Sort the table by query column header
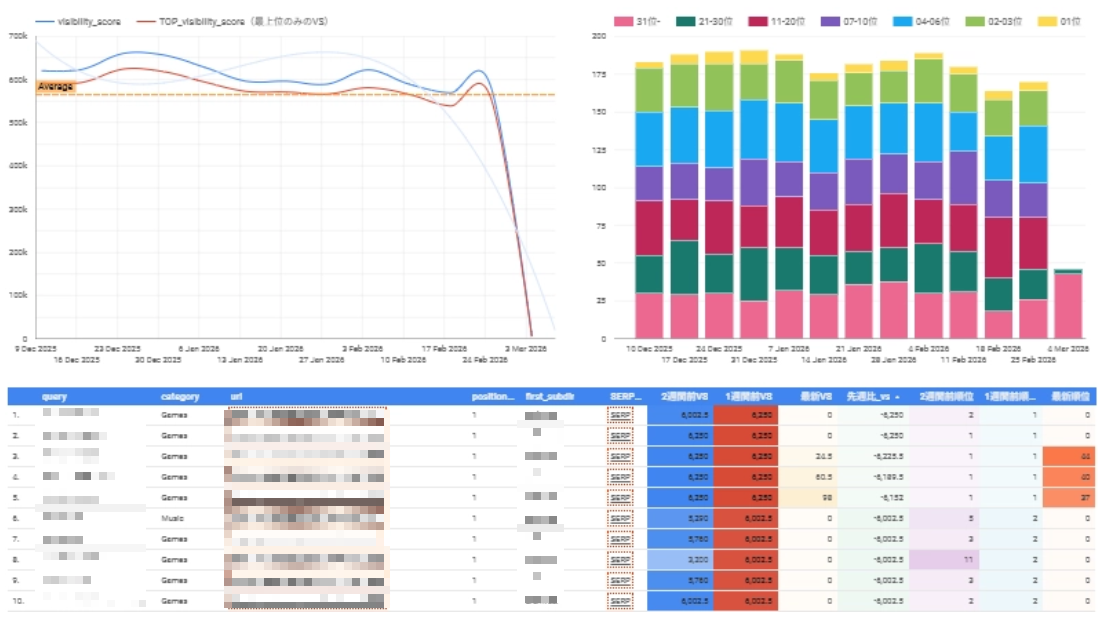Image resolution: width=1107 pixels, height=623 pixels. [x=55, y=397]
